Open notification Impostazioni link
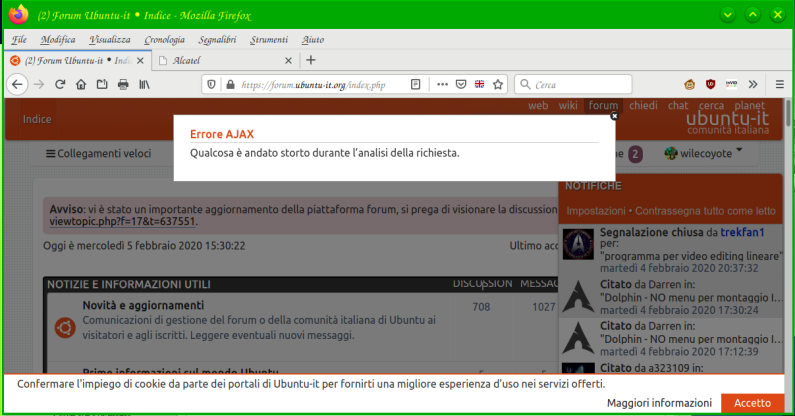The image size is (795, 416). tap(596, 211)
